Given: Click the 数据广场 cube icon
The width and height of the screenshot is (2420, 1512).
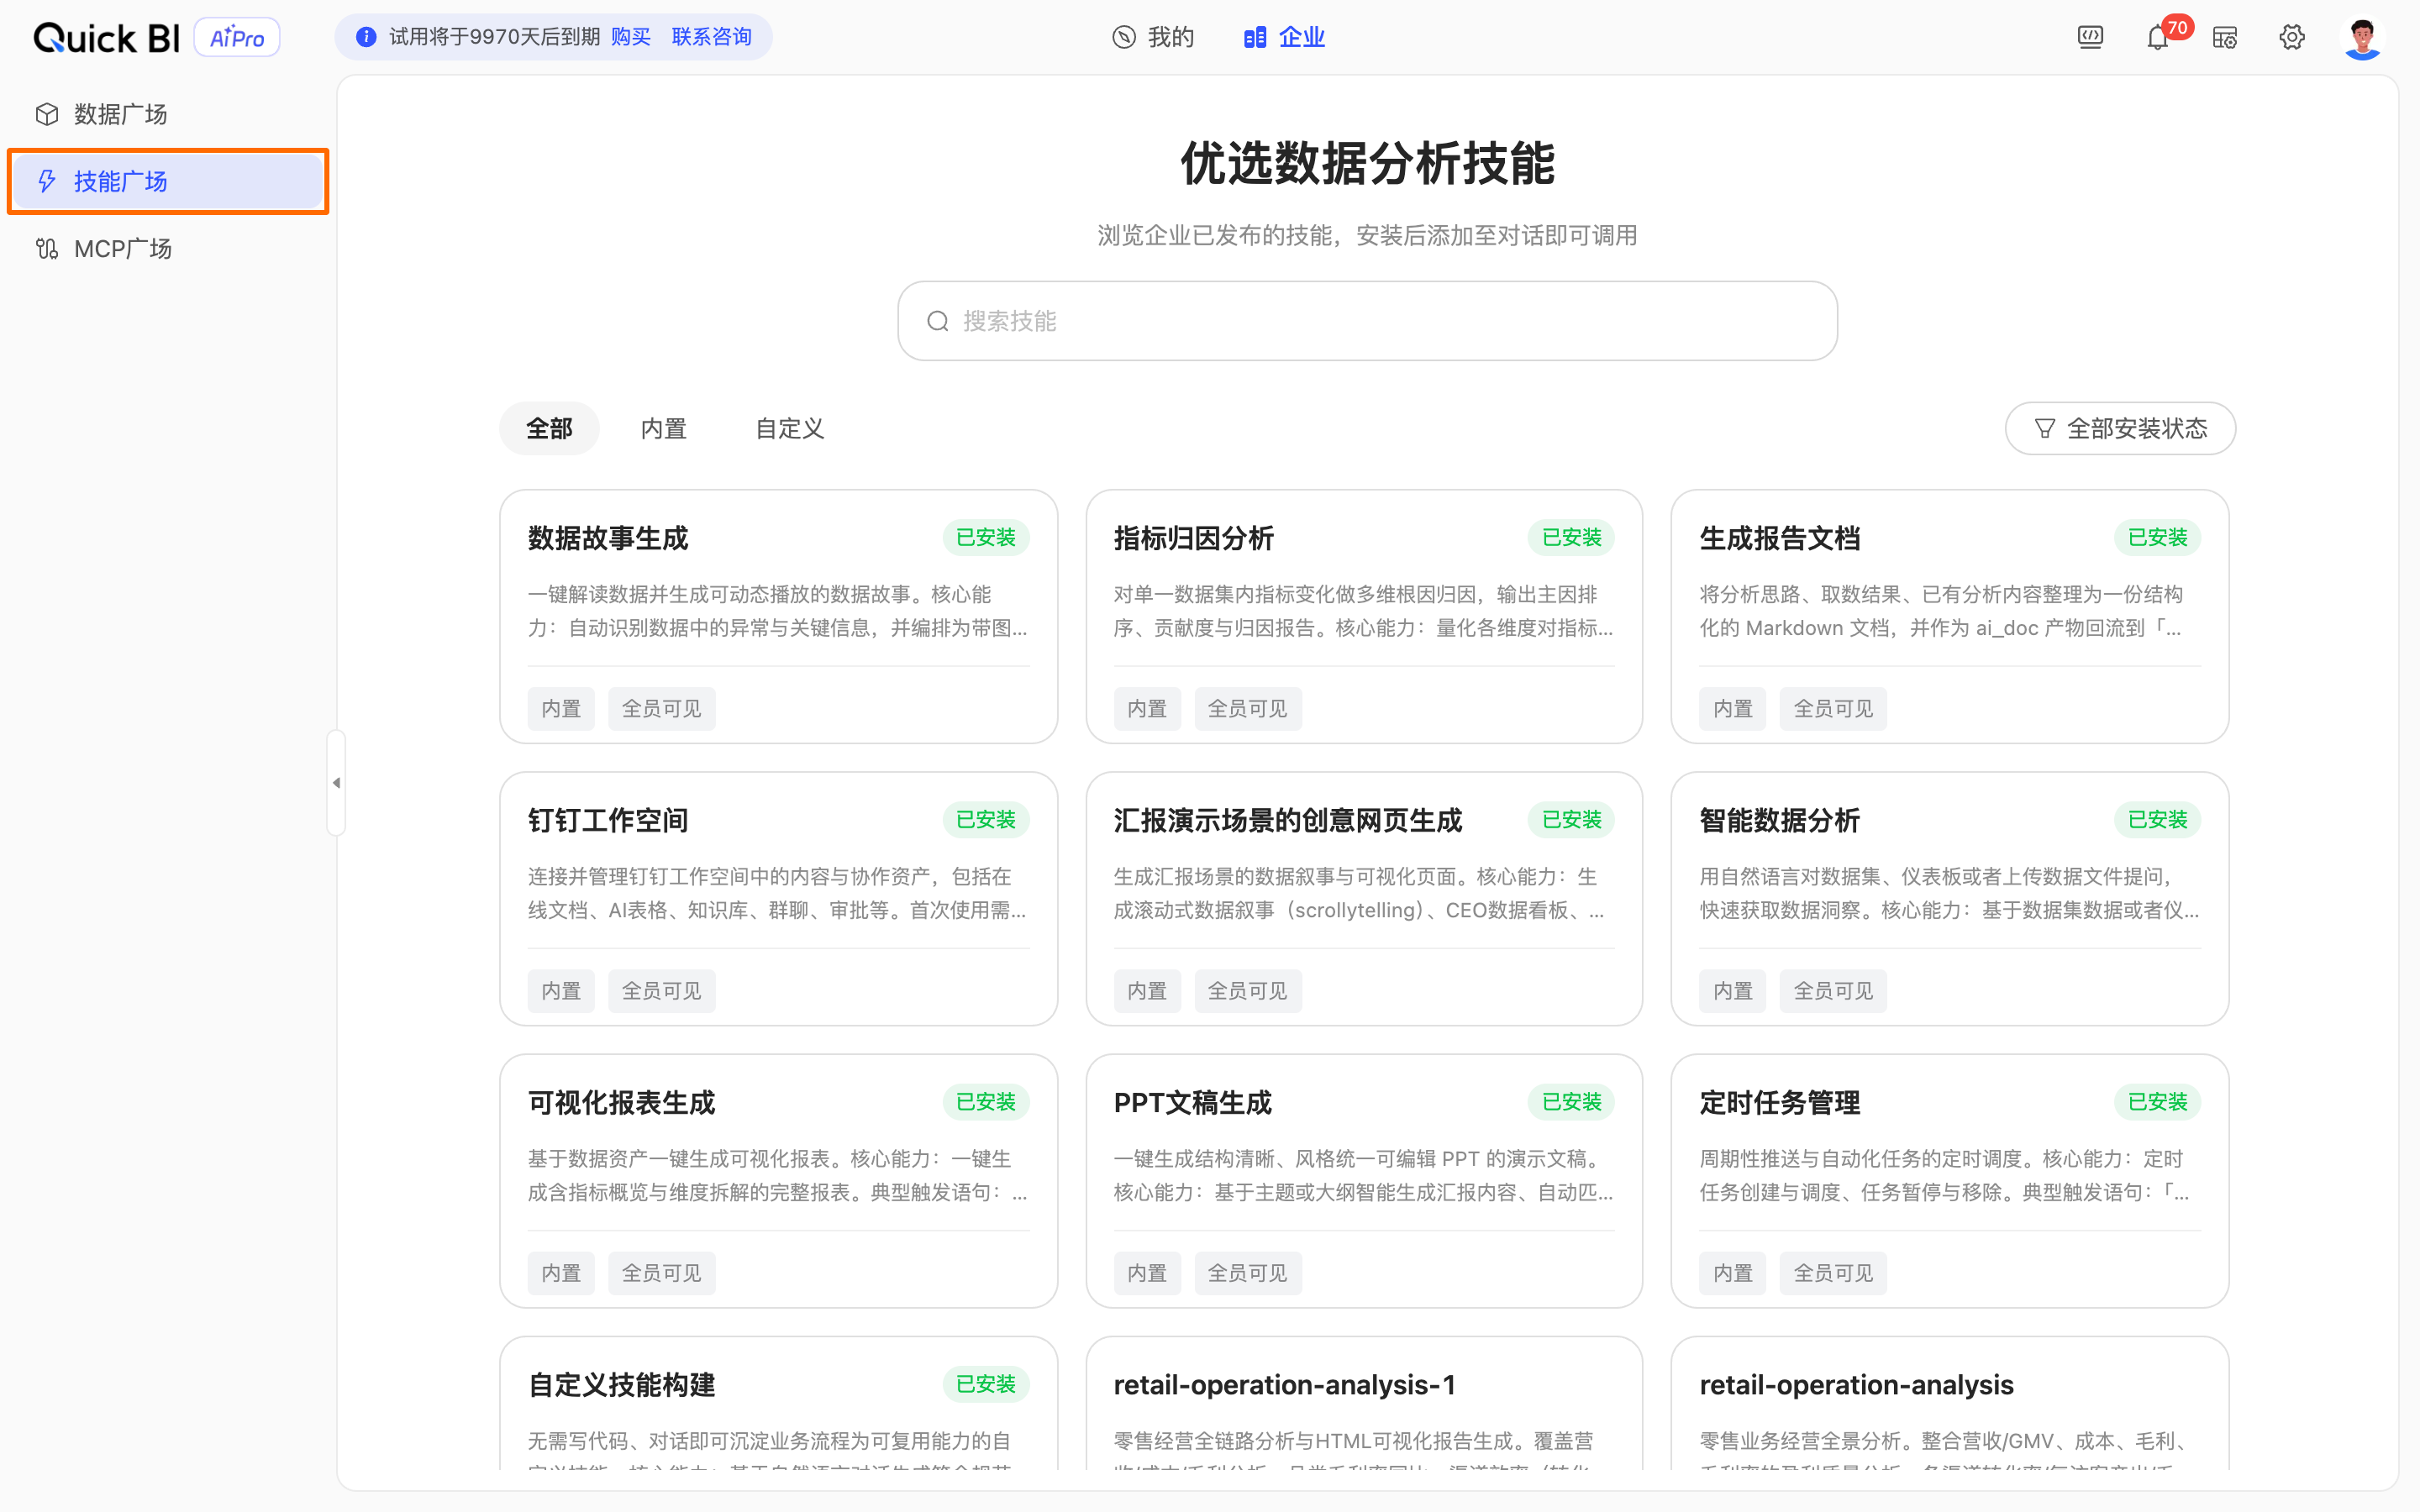Looking at the screenshot, I should tap(47, 114).
